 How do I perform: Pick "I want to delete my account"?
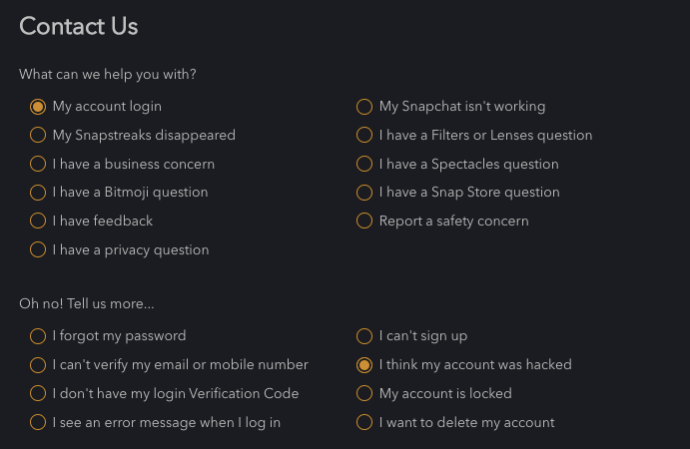tap(365, 422)
